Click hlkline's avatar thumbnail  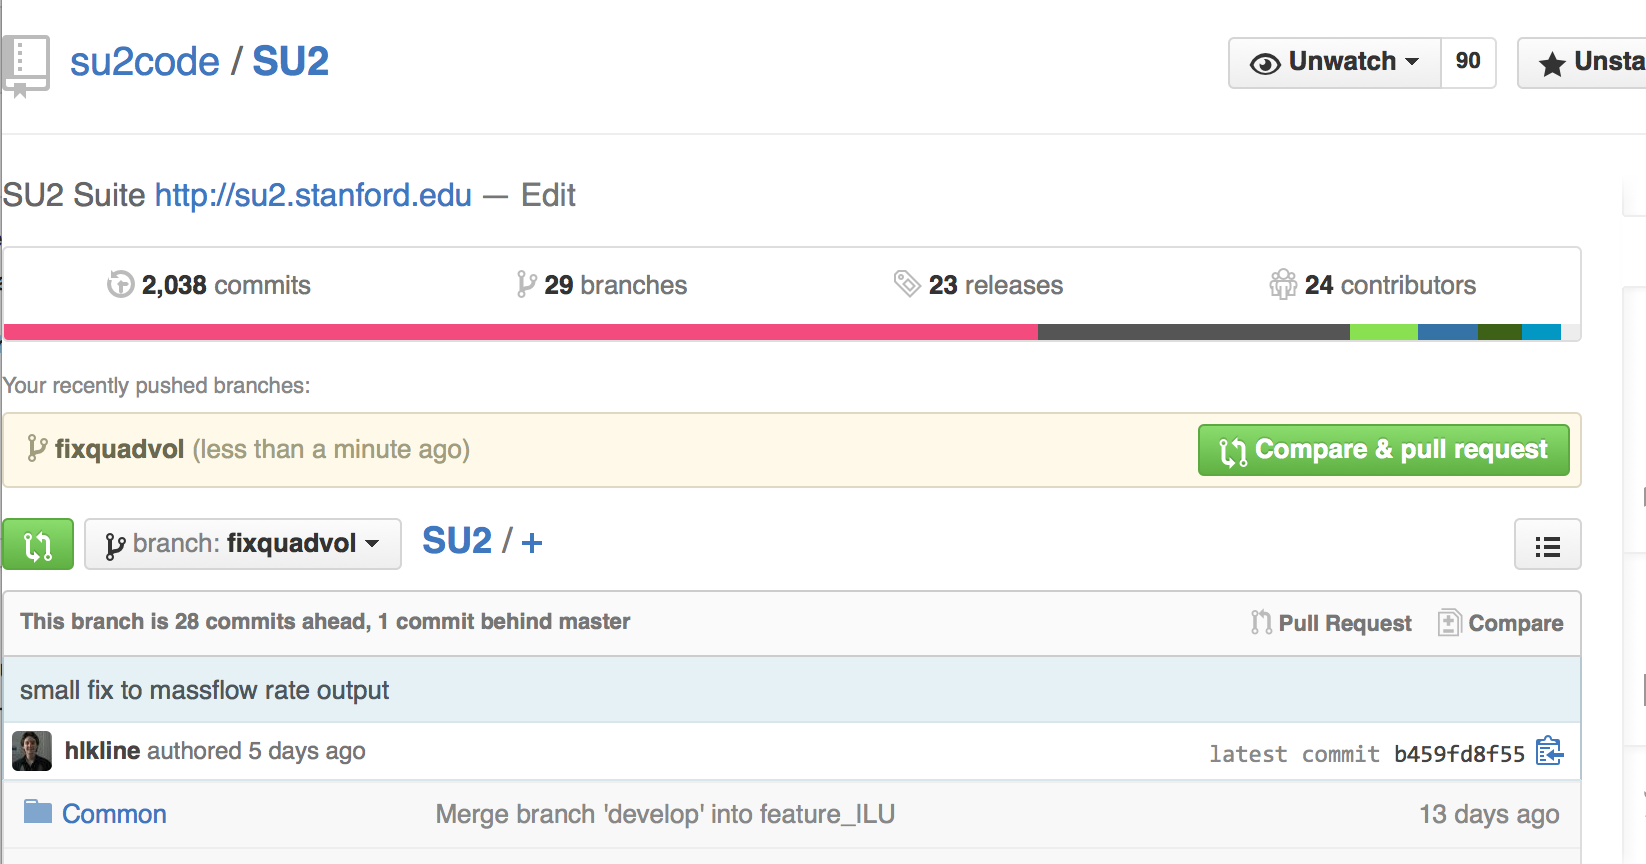click(32, 751)
